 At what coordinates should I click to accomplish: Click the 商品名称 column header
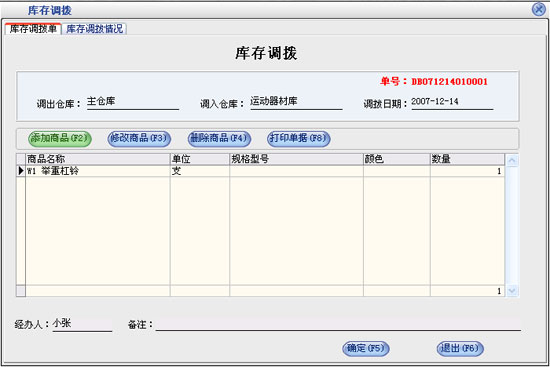point(98,159)
